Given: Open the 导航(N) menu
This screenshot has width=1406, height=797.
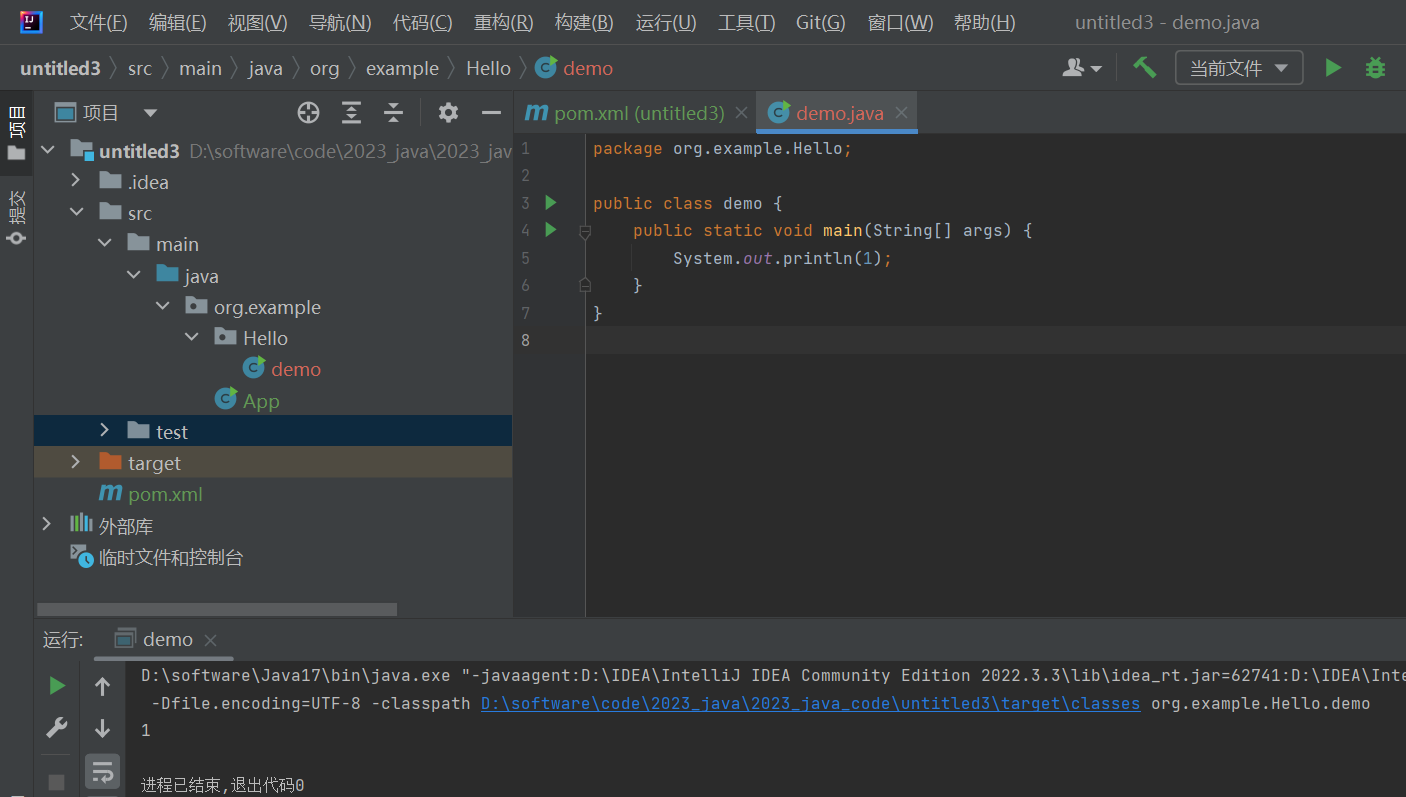Looking at the screenshot, I should pos(340,22).
